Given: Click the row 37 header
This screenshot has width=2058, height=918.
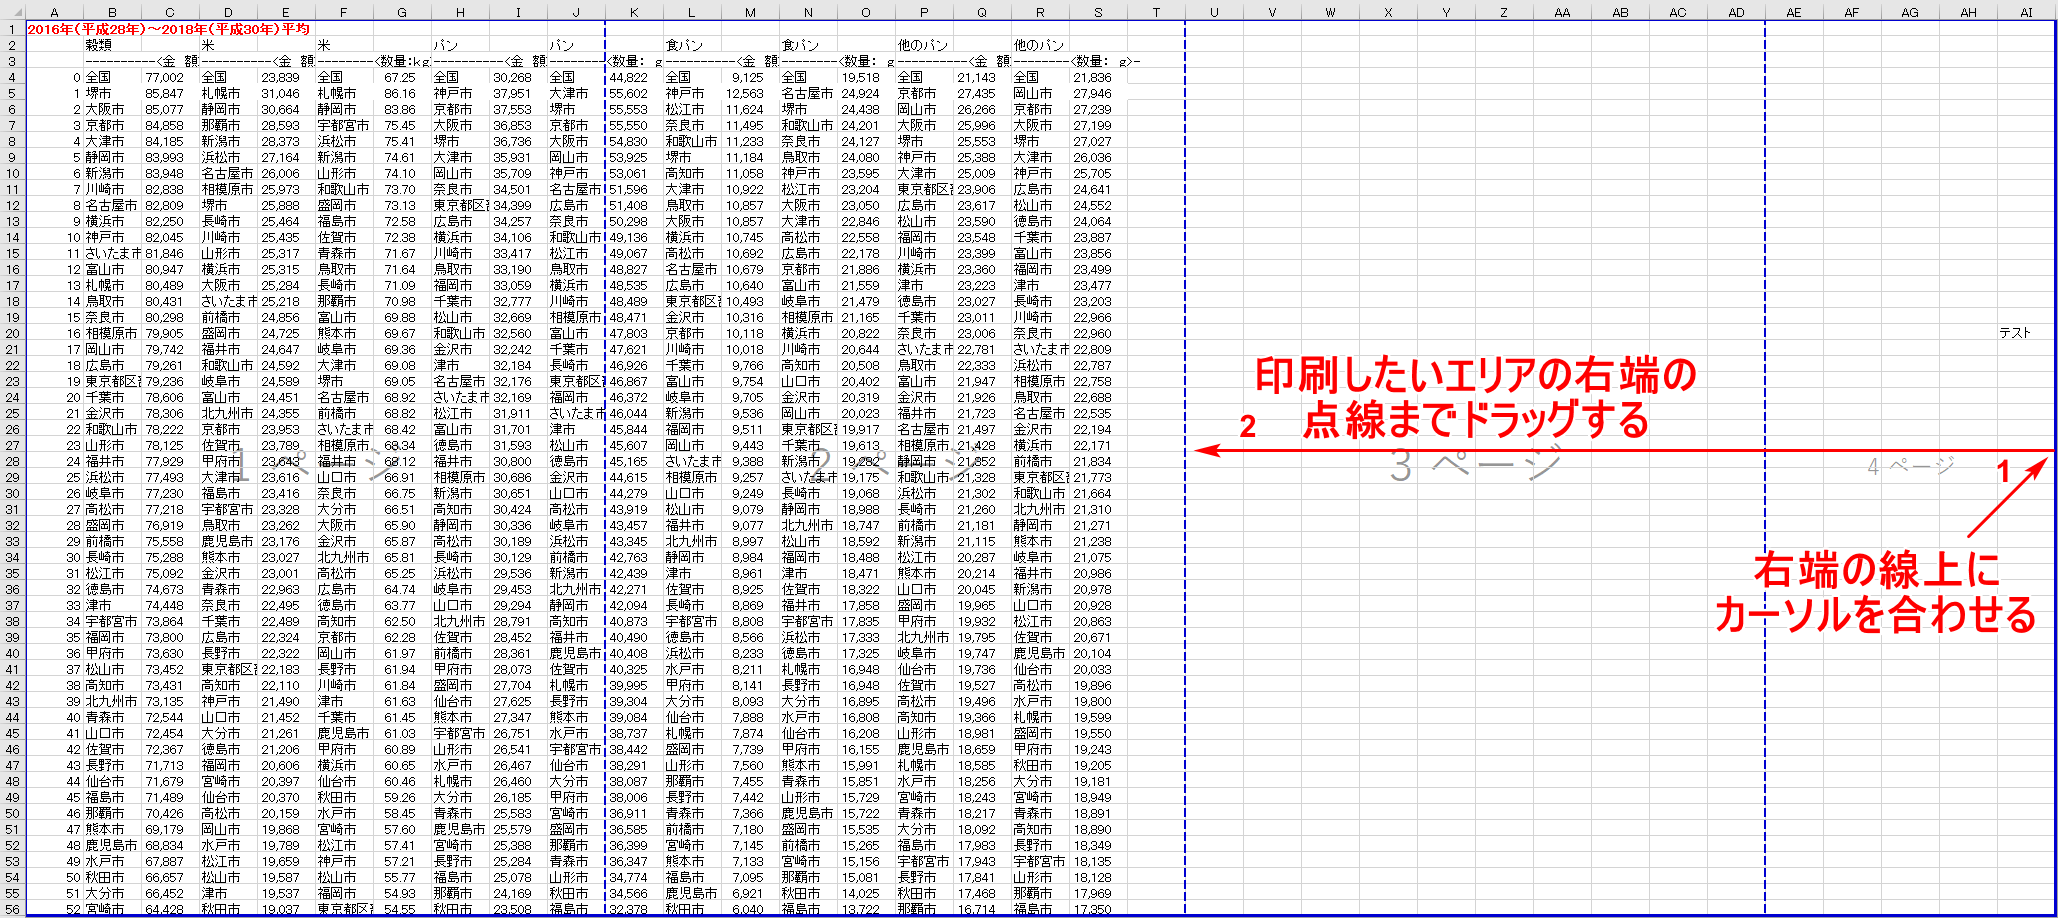Looking at the screenshot, I should click(12, 605).
